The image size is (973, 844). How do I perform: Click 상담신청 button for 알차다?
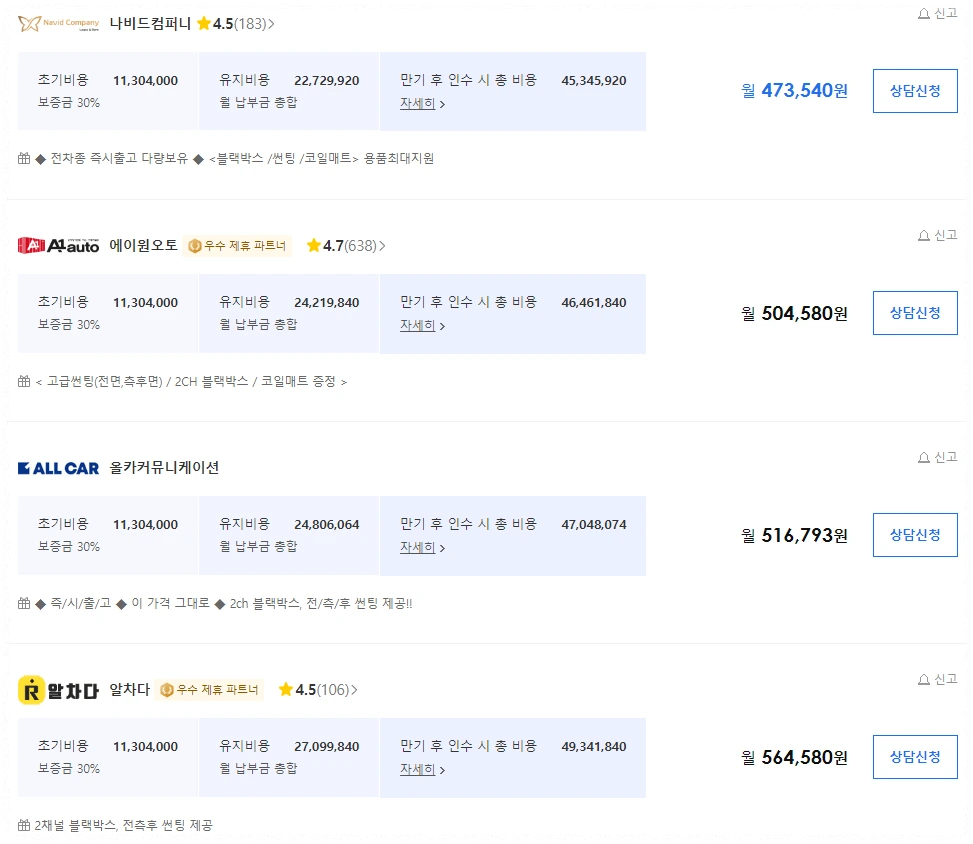tap(915, 756)
